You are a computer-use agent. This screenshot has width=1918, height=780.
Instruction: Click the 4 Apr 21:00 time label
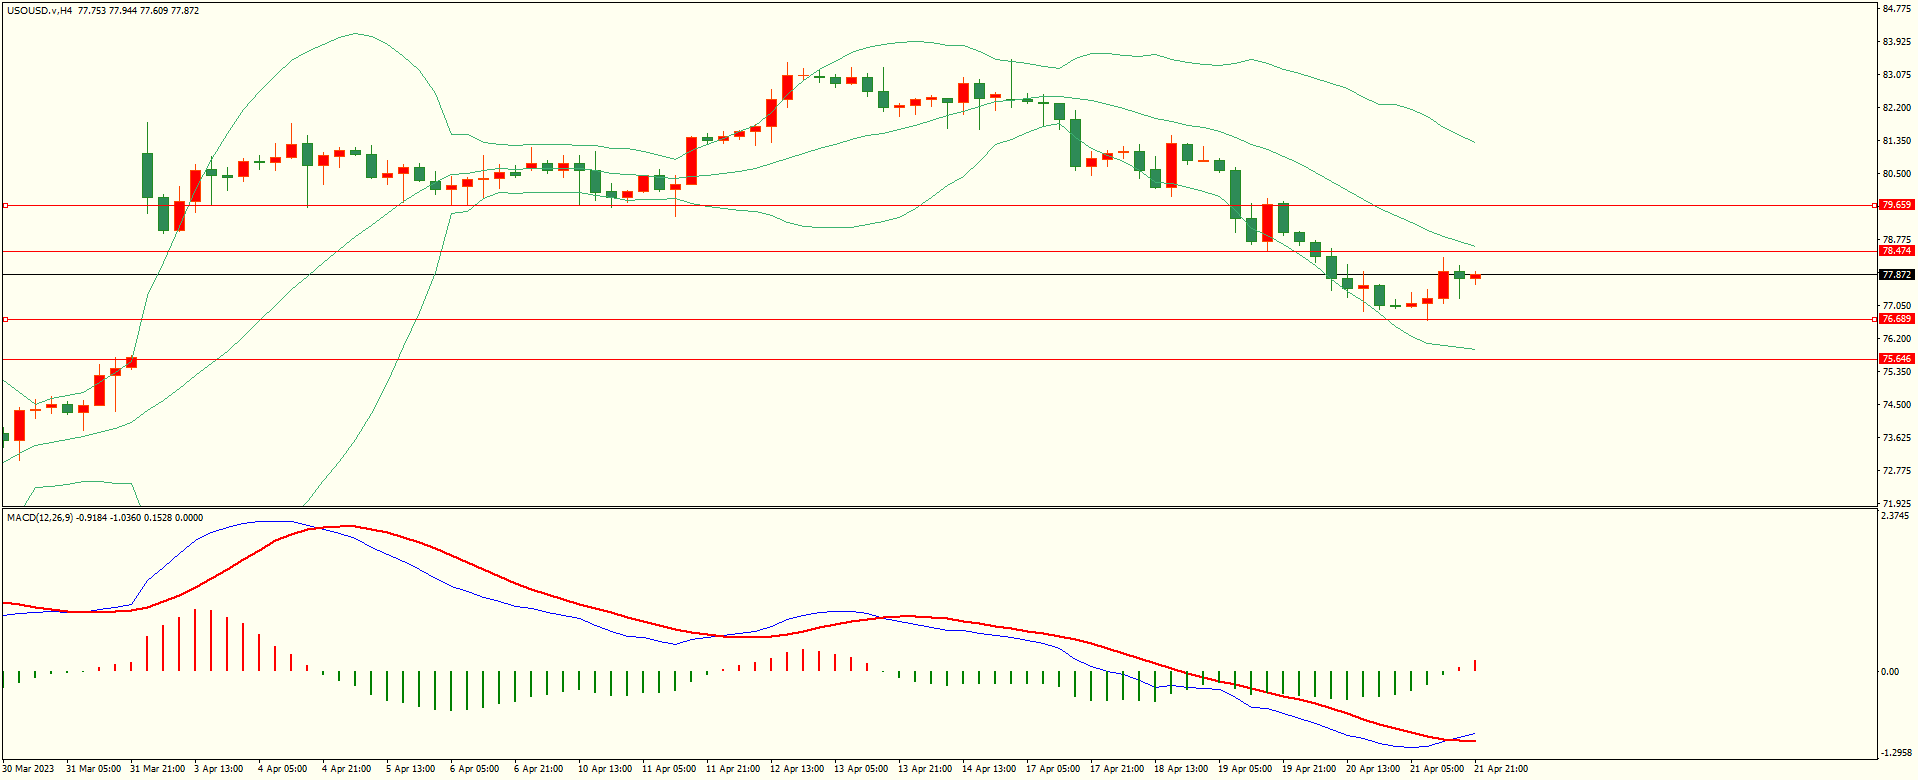click(x=347, y=769)
